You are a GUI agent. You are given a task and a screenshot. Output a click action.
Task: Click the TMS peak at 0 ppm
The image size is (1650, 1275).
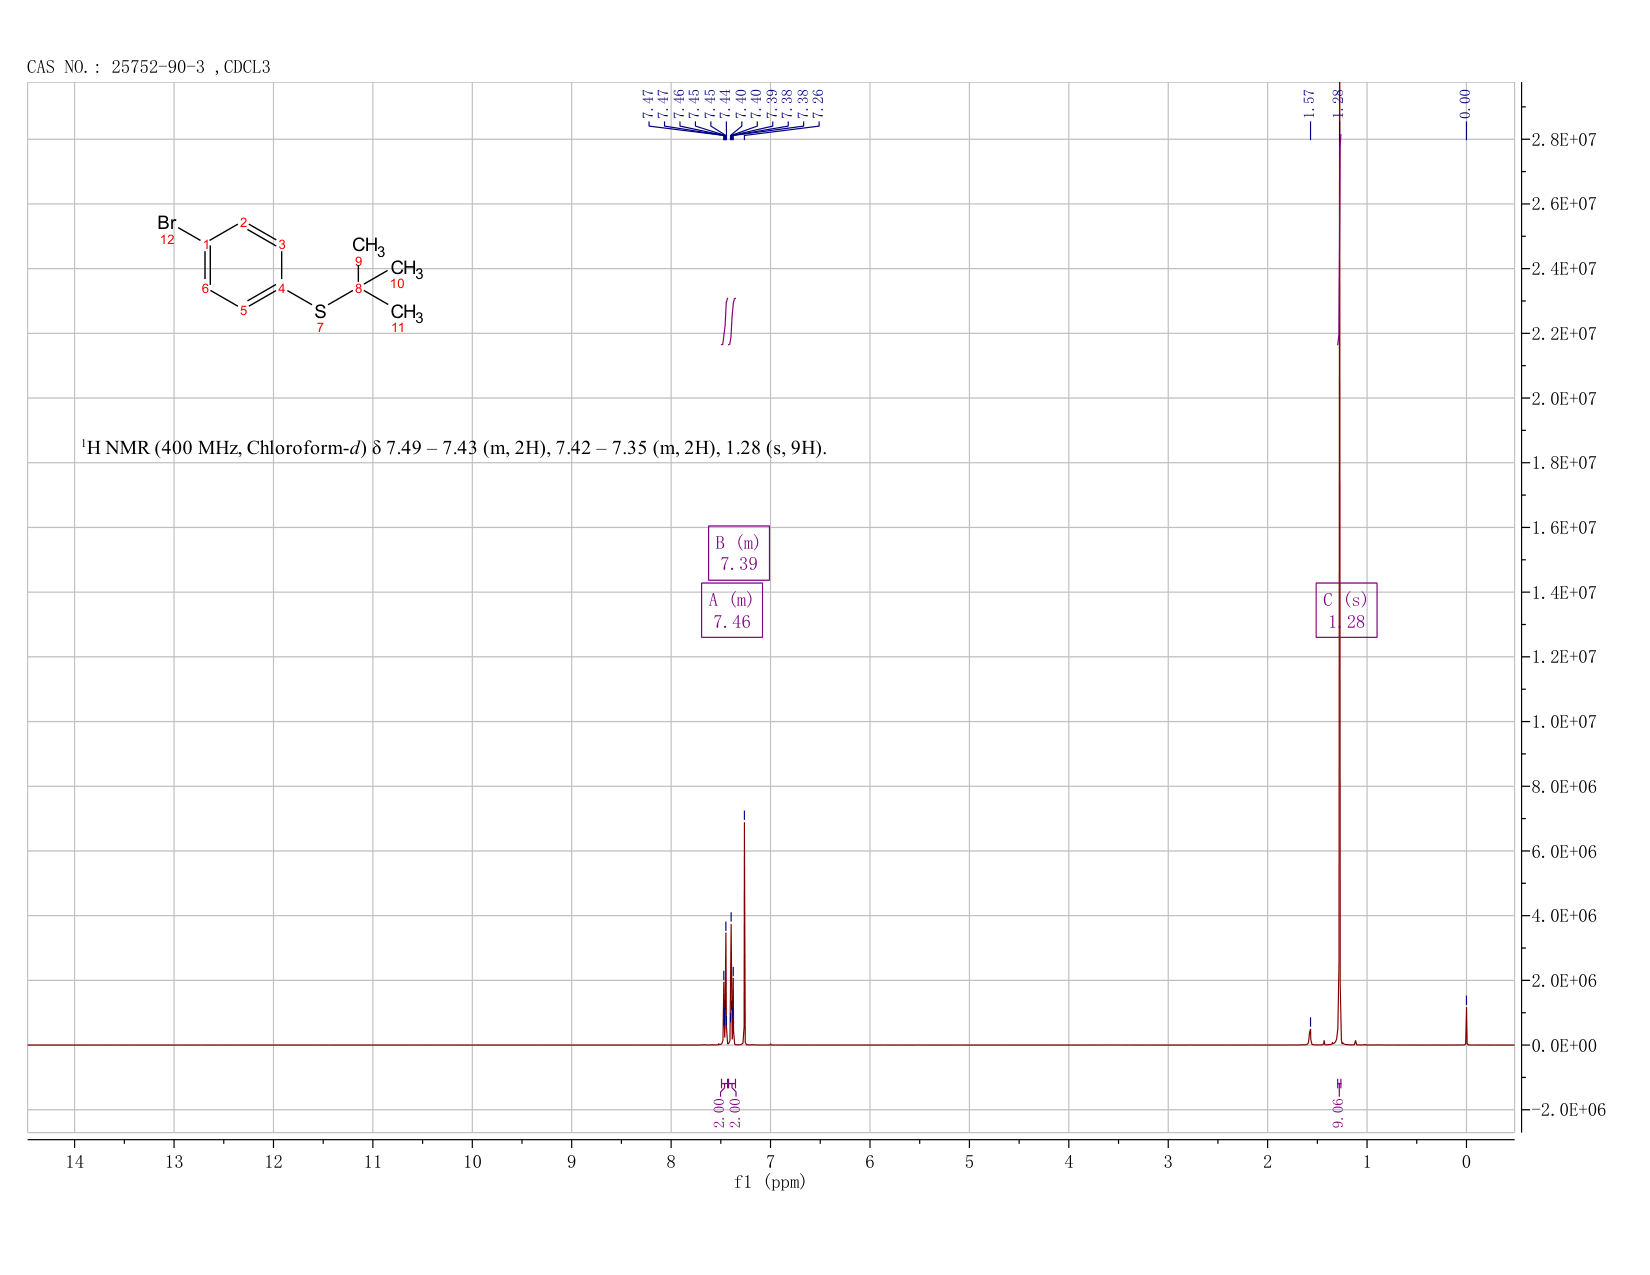coord(1466,1025)
